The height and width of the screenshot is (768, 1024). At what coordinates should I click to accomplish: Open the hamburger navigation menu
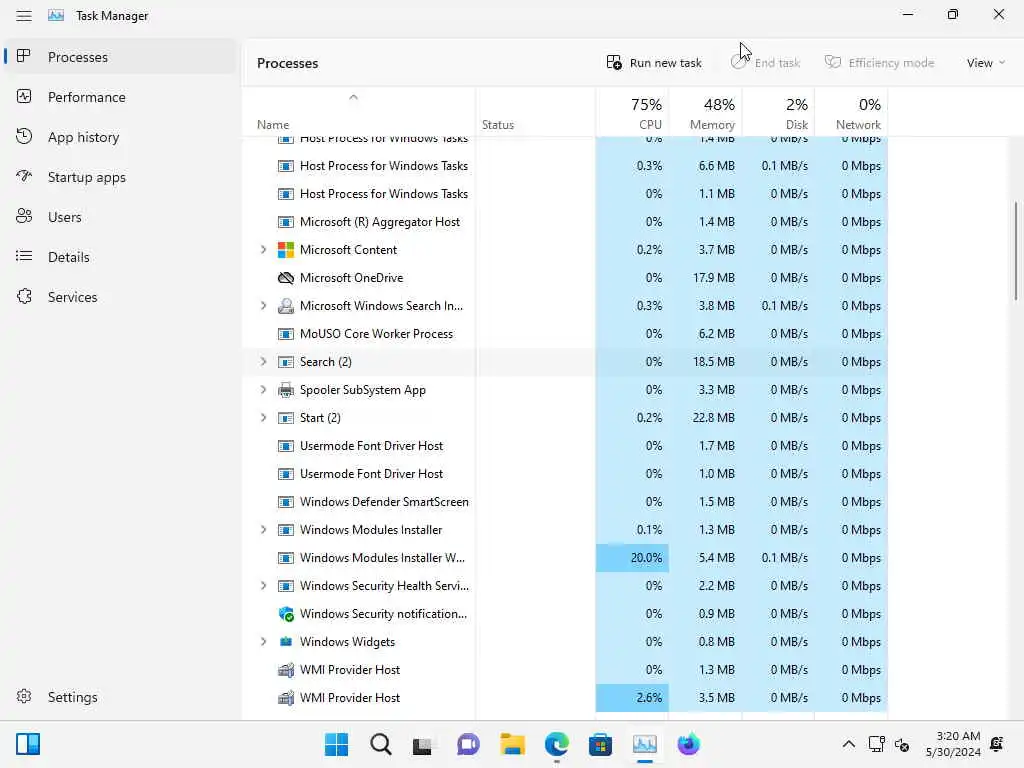click(x=24, y=16)
